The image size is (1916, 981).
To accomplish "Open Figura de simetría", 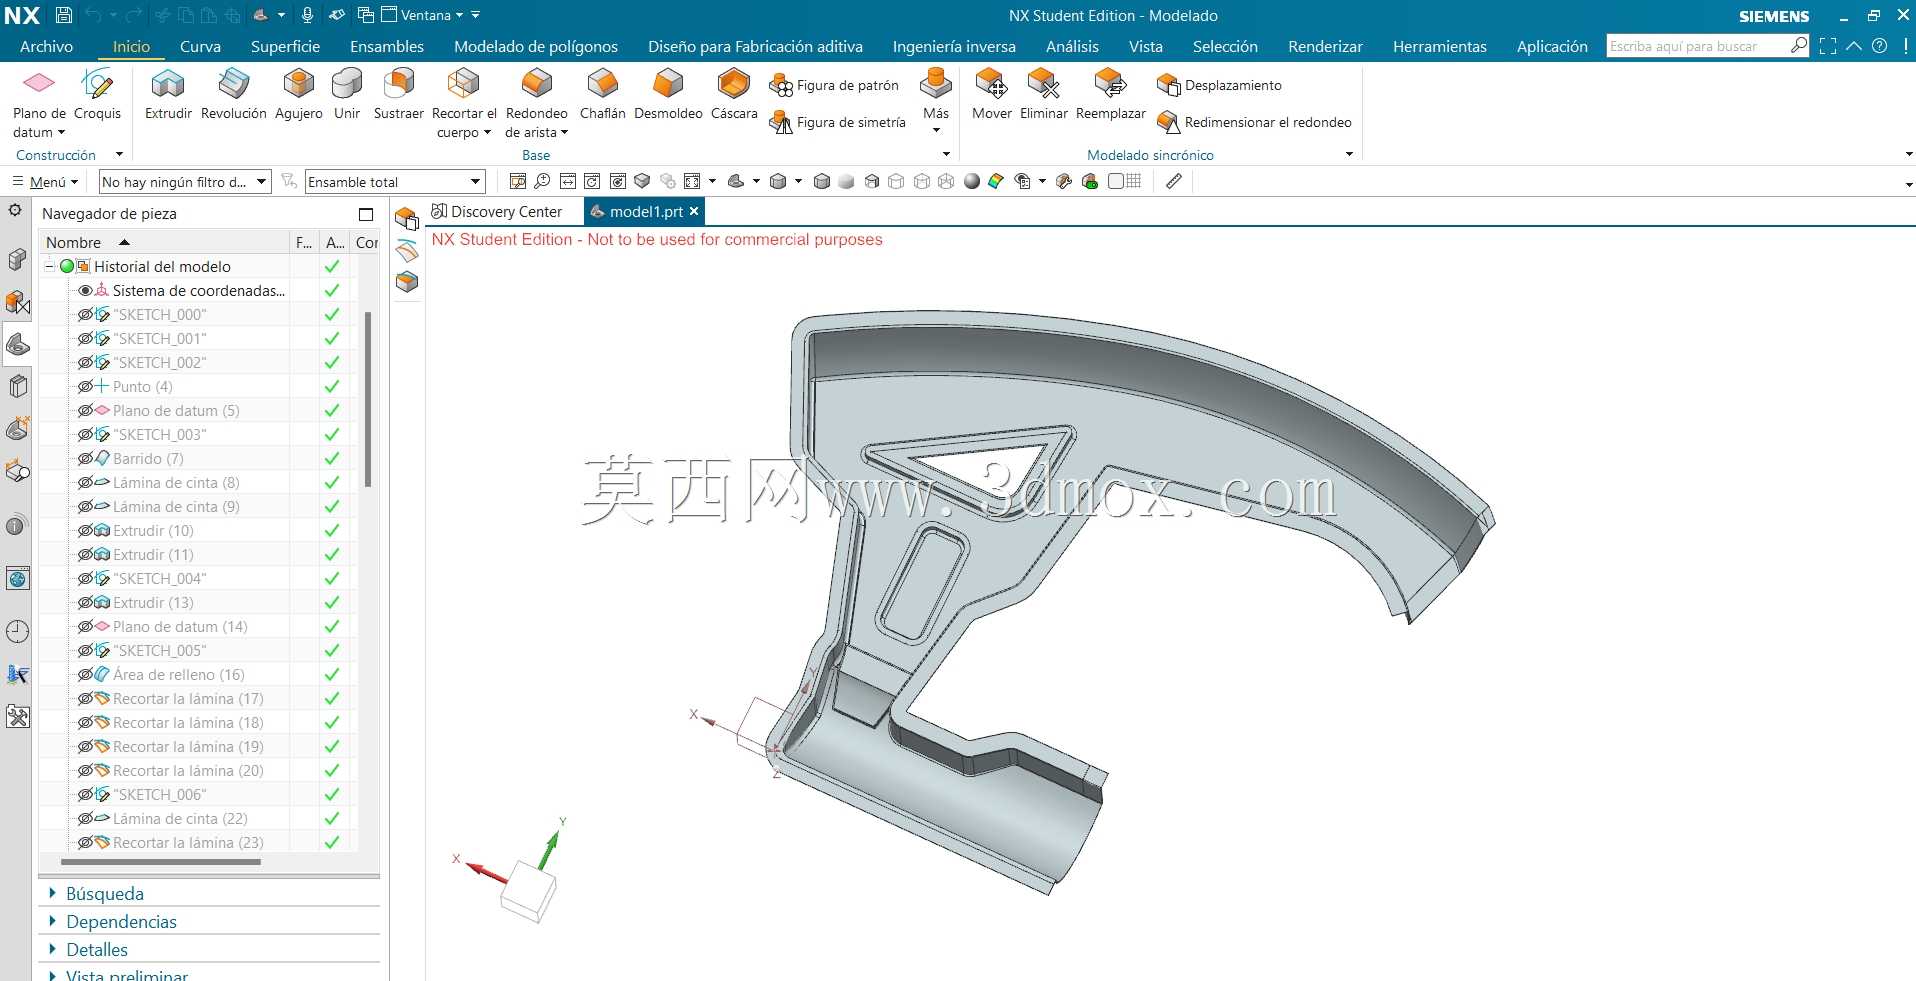I will [837, 122].
